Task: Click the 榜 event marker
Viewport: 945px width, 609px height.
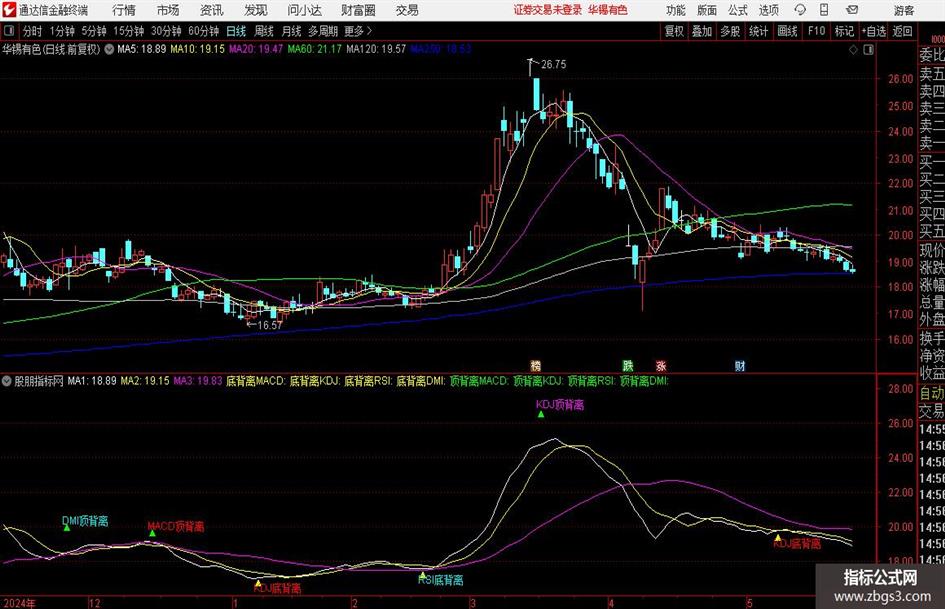Action: point(535,365)
